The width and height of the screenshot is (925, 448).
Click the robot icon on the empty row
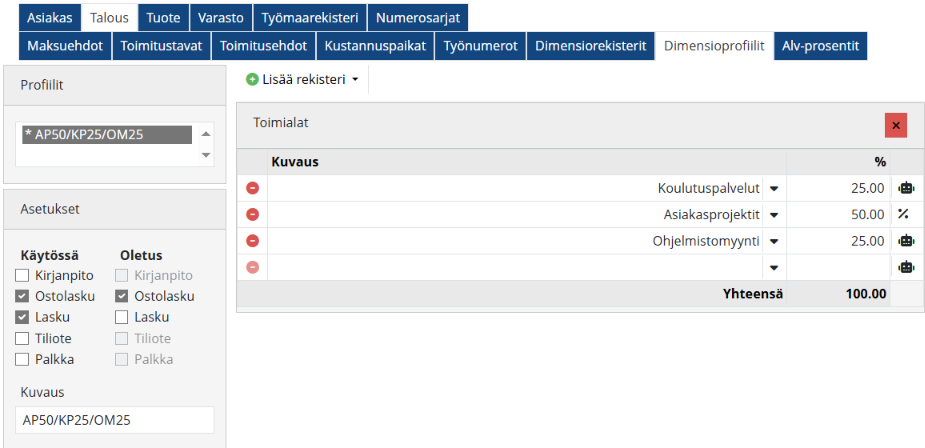coord(905,267)
